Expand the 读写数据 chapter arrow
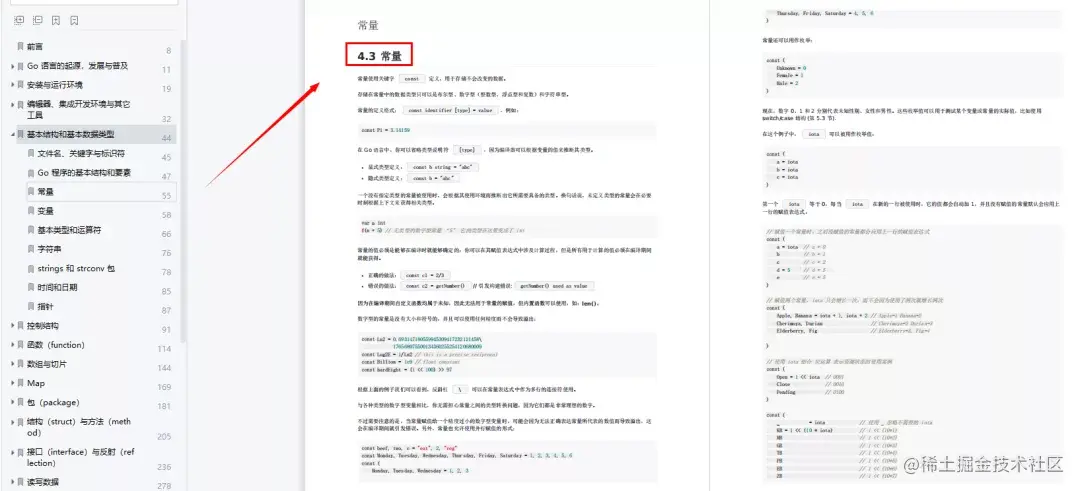This screenshot has height=491, width=1080. (12, 481)
